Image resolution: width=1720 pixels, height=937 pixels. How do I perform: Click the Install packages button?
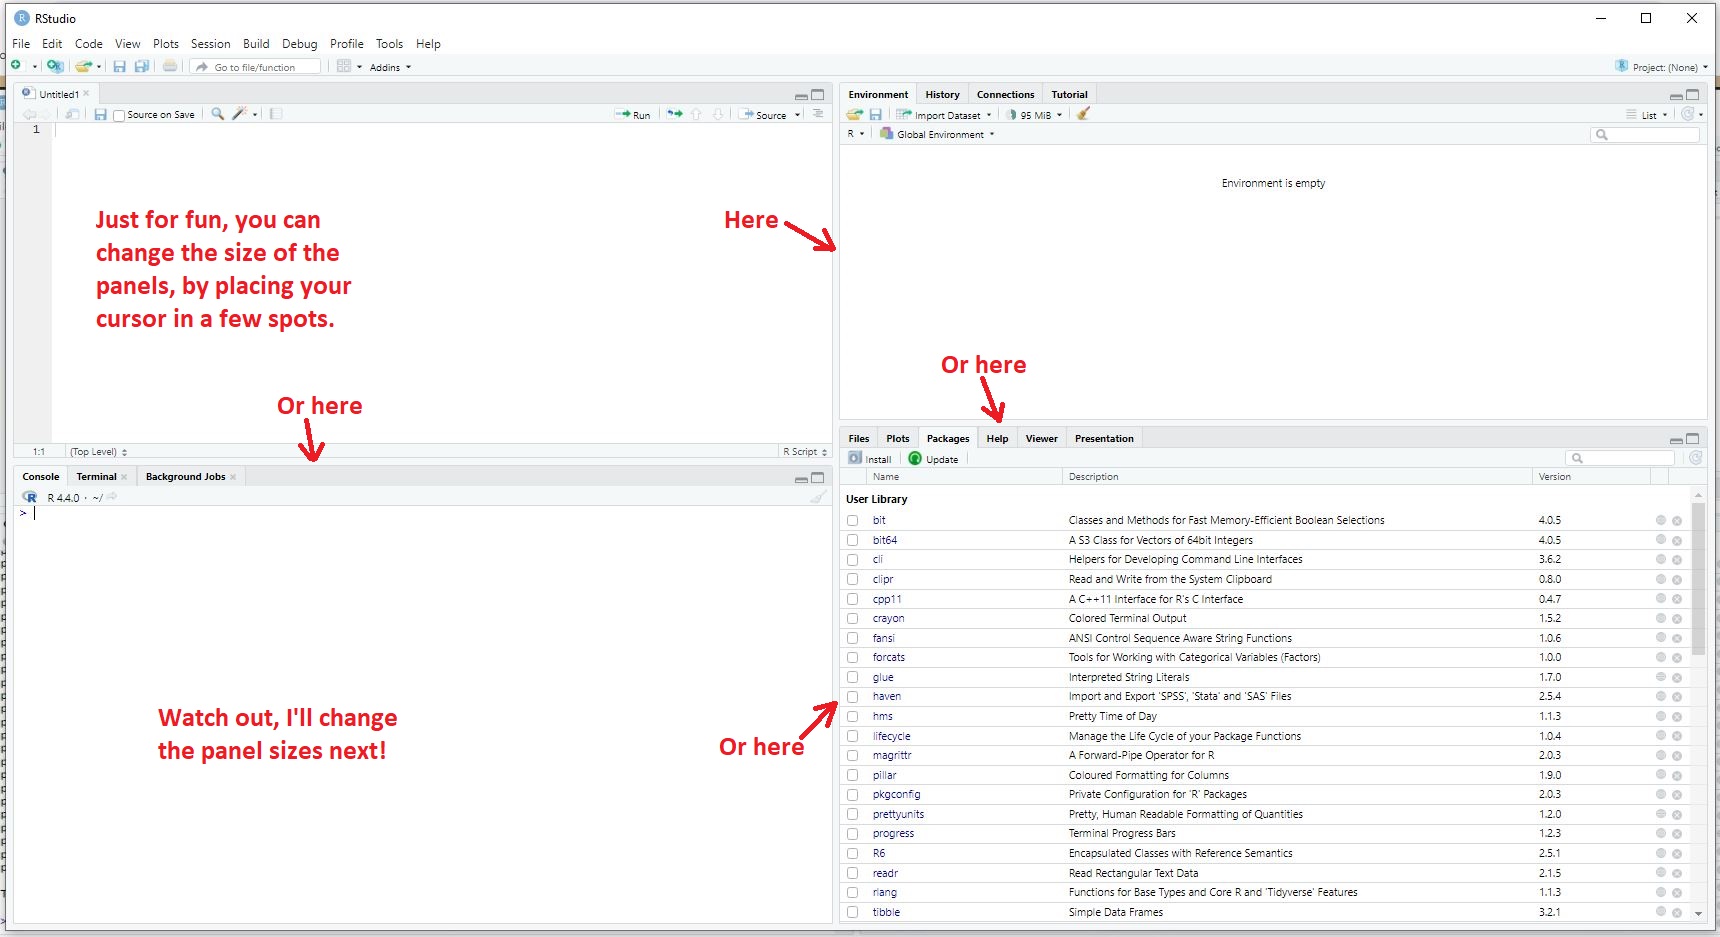tap(870, 459)
